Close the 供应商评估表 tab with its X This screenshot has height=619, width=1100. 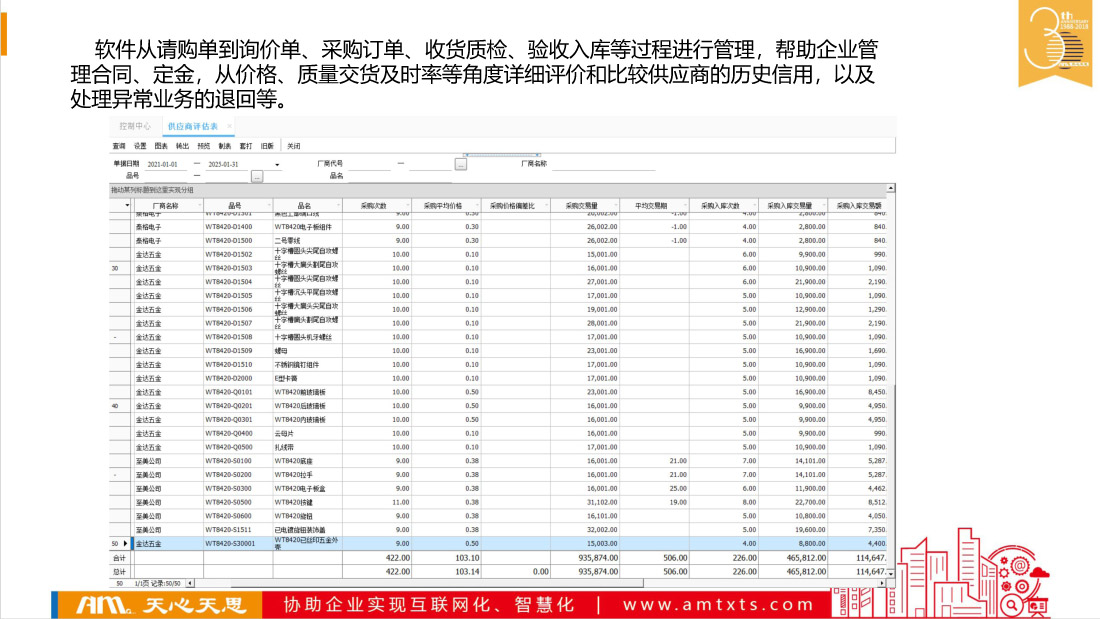pyautogui.click(x=229, y=126)
